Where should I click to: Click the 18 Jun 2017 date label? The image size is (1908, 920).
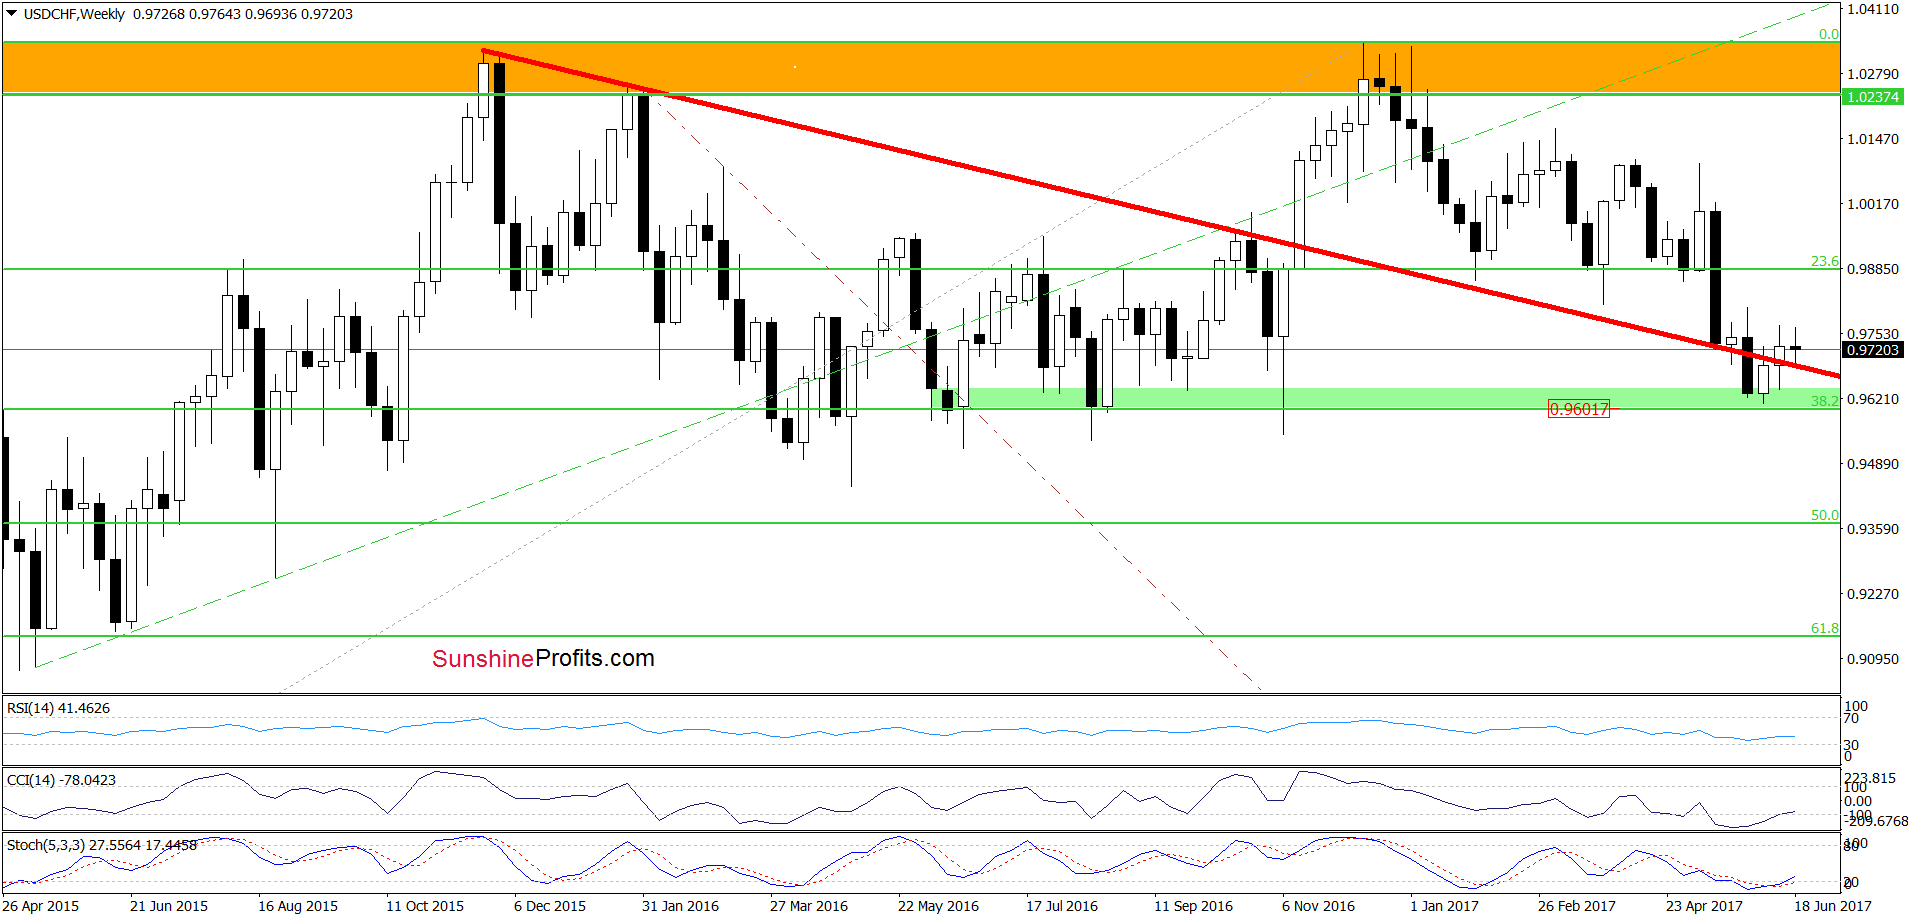tap(1832, 906)
